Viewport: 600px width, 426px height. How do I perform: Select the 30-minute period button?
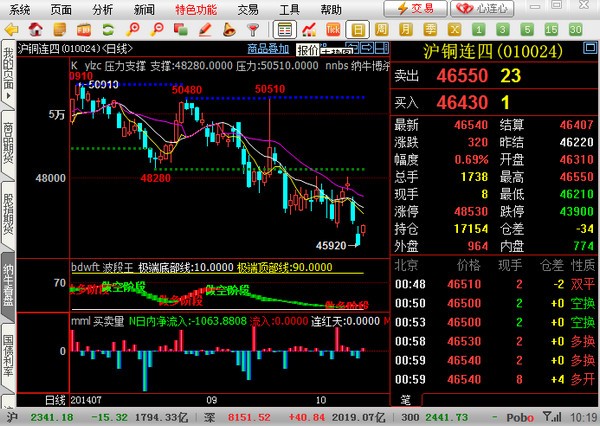coord(576,29)
